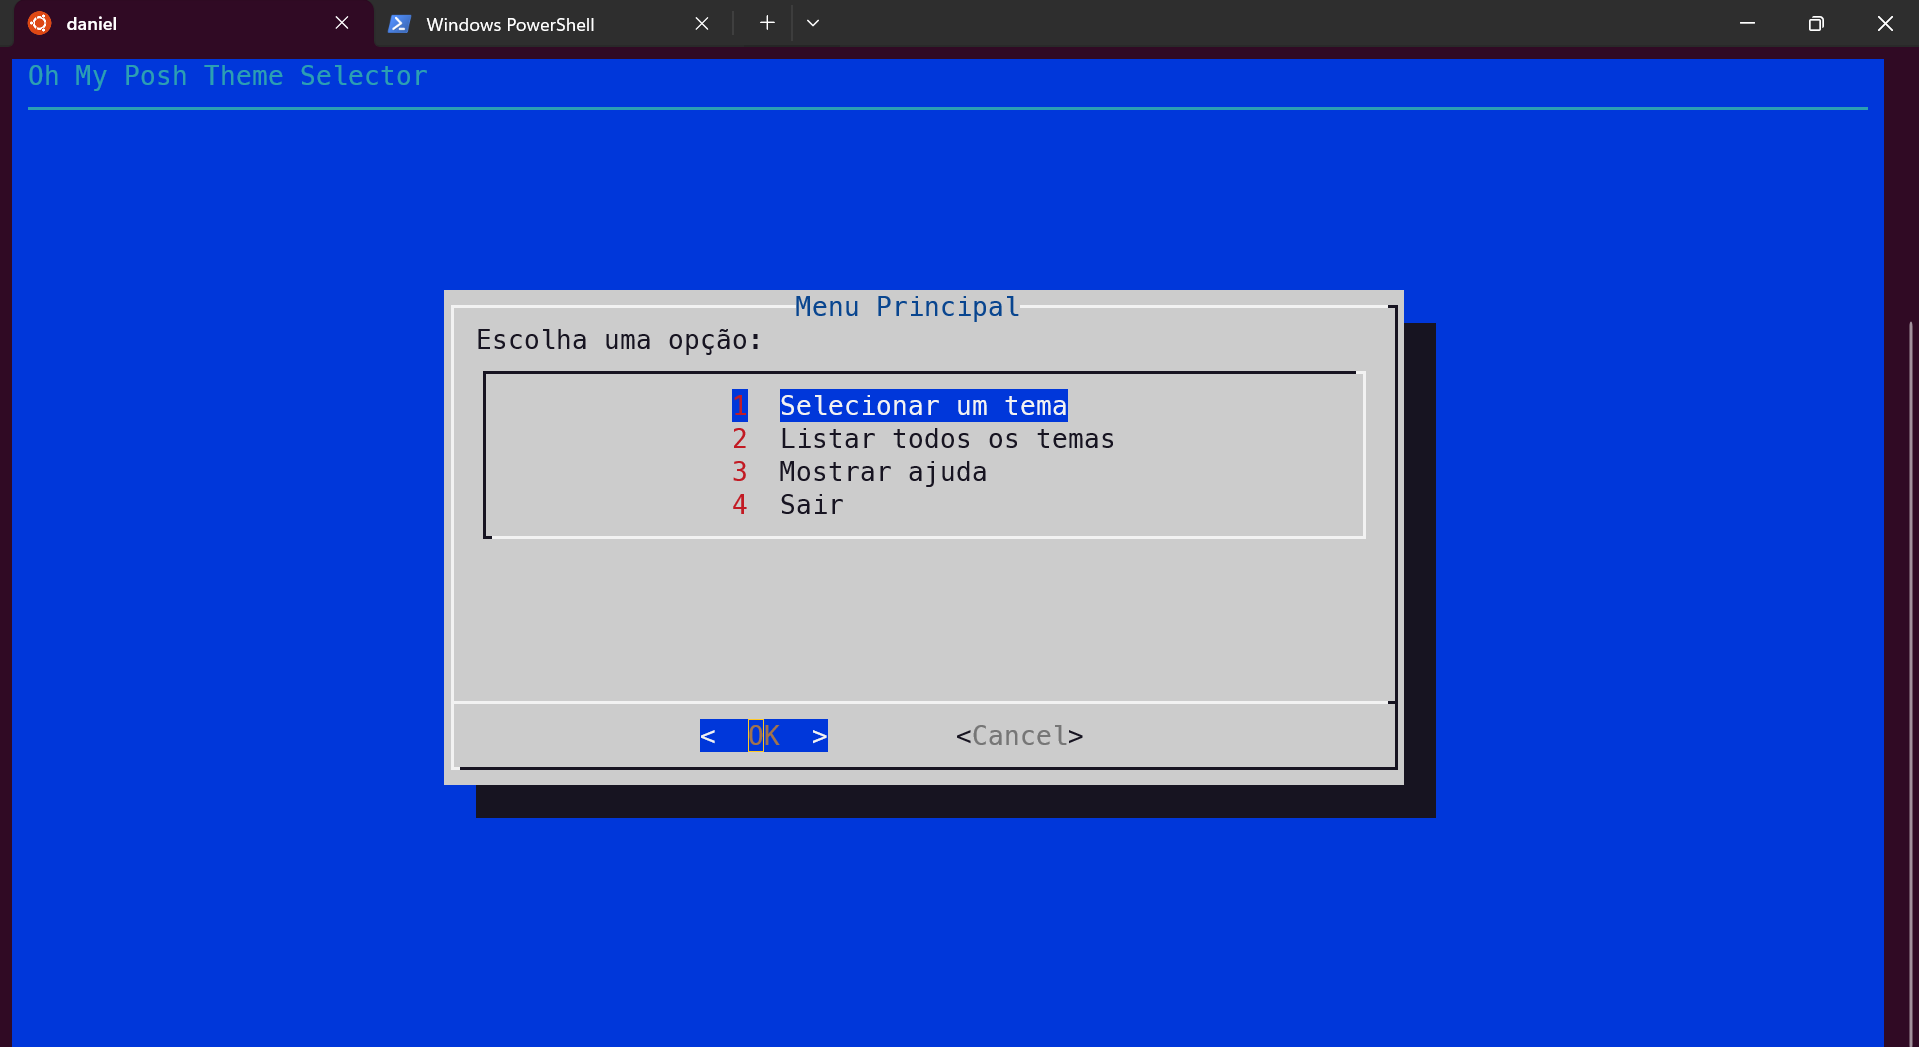Restore down the terminal window

[x=1816, y=23]
